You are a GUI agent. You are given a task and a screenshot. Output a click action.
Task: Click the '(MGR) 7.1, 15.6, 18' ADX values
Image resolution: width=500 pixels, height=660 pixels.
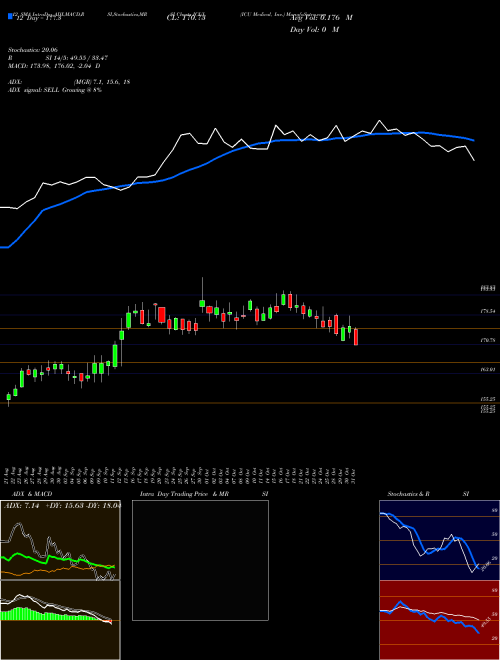[x=101, y=82]
